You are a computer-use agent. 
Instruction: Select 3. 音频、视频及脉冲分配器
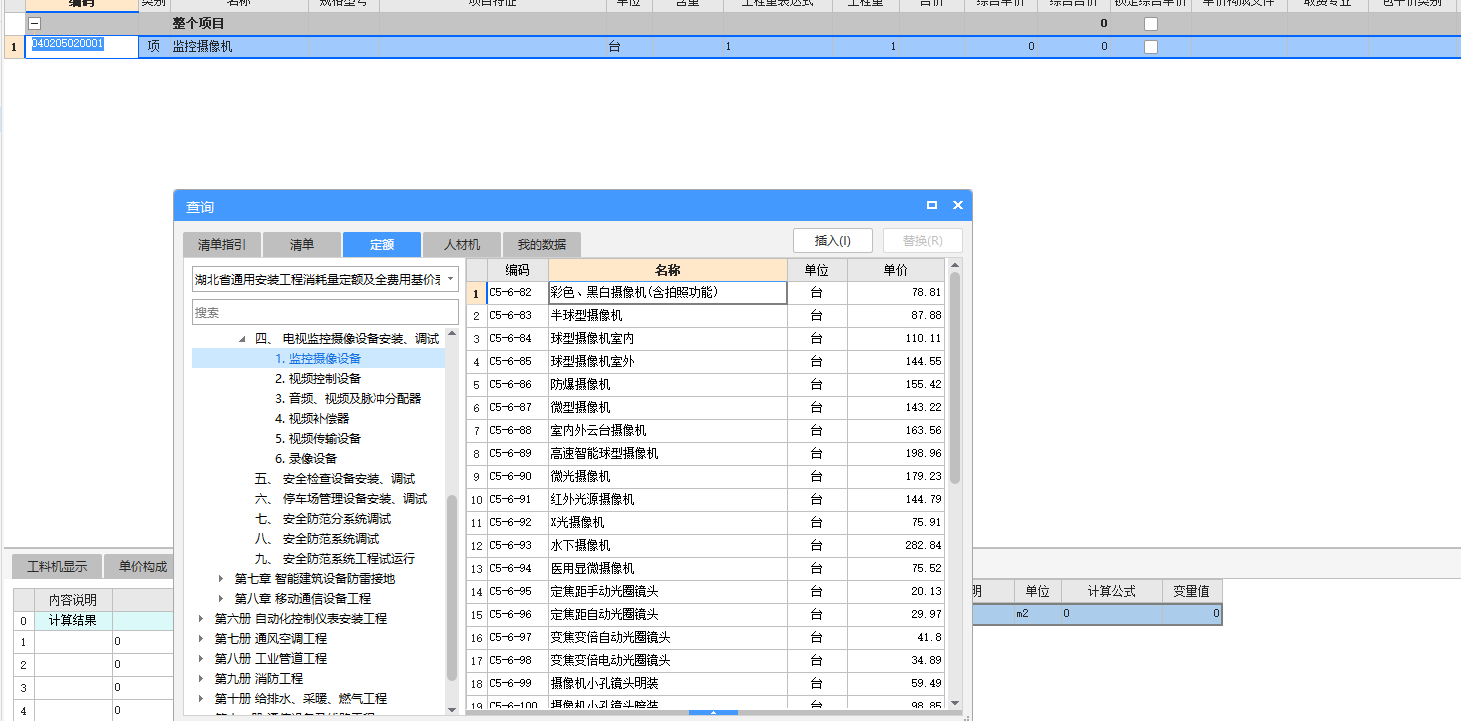coord(348,399)
